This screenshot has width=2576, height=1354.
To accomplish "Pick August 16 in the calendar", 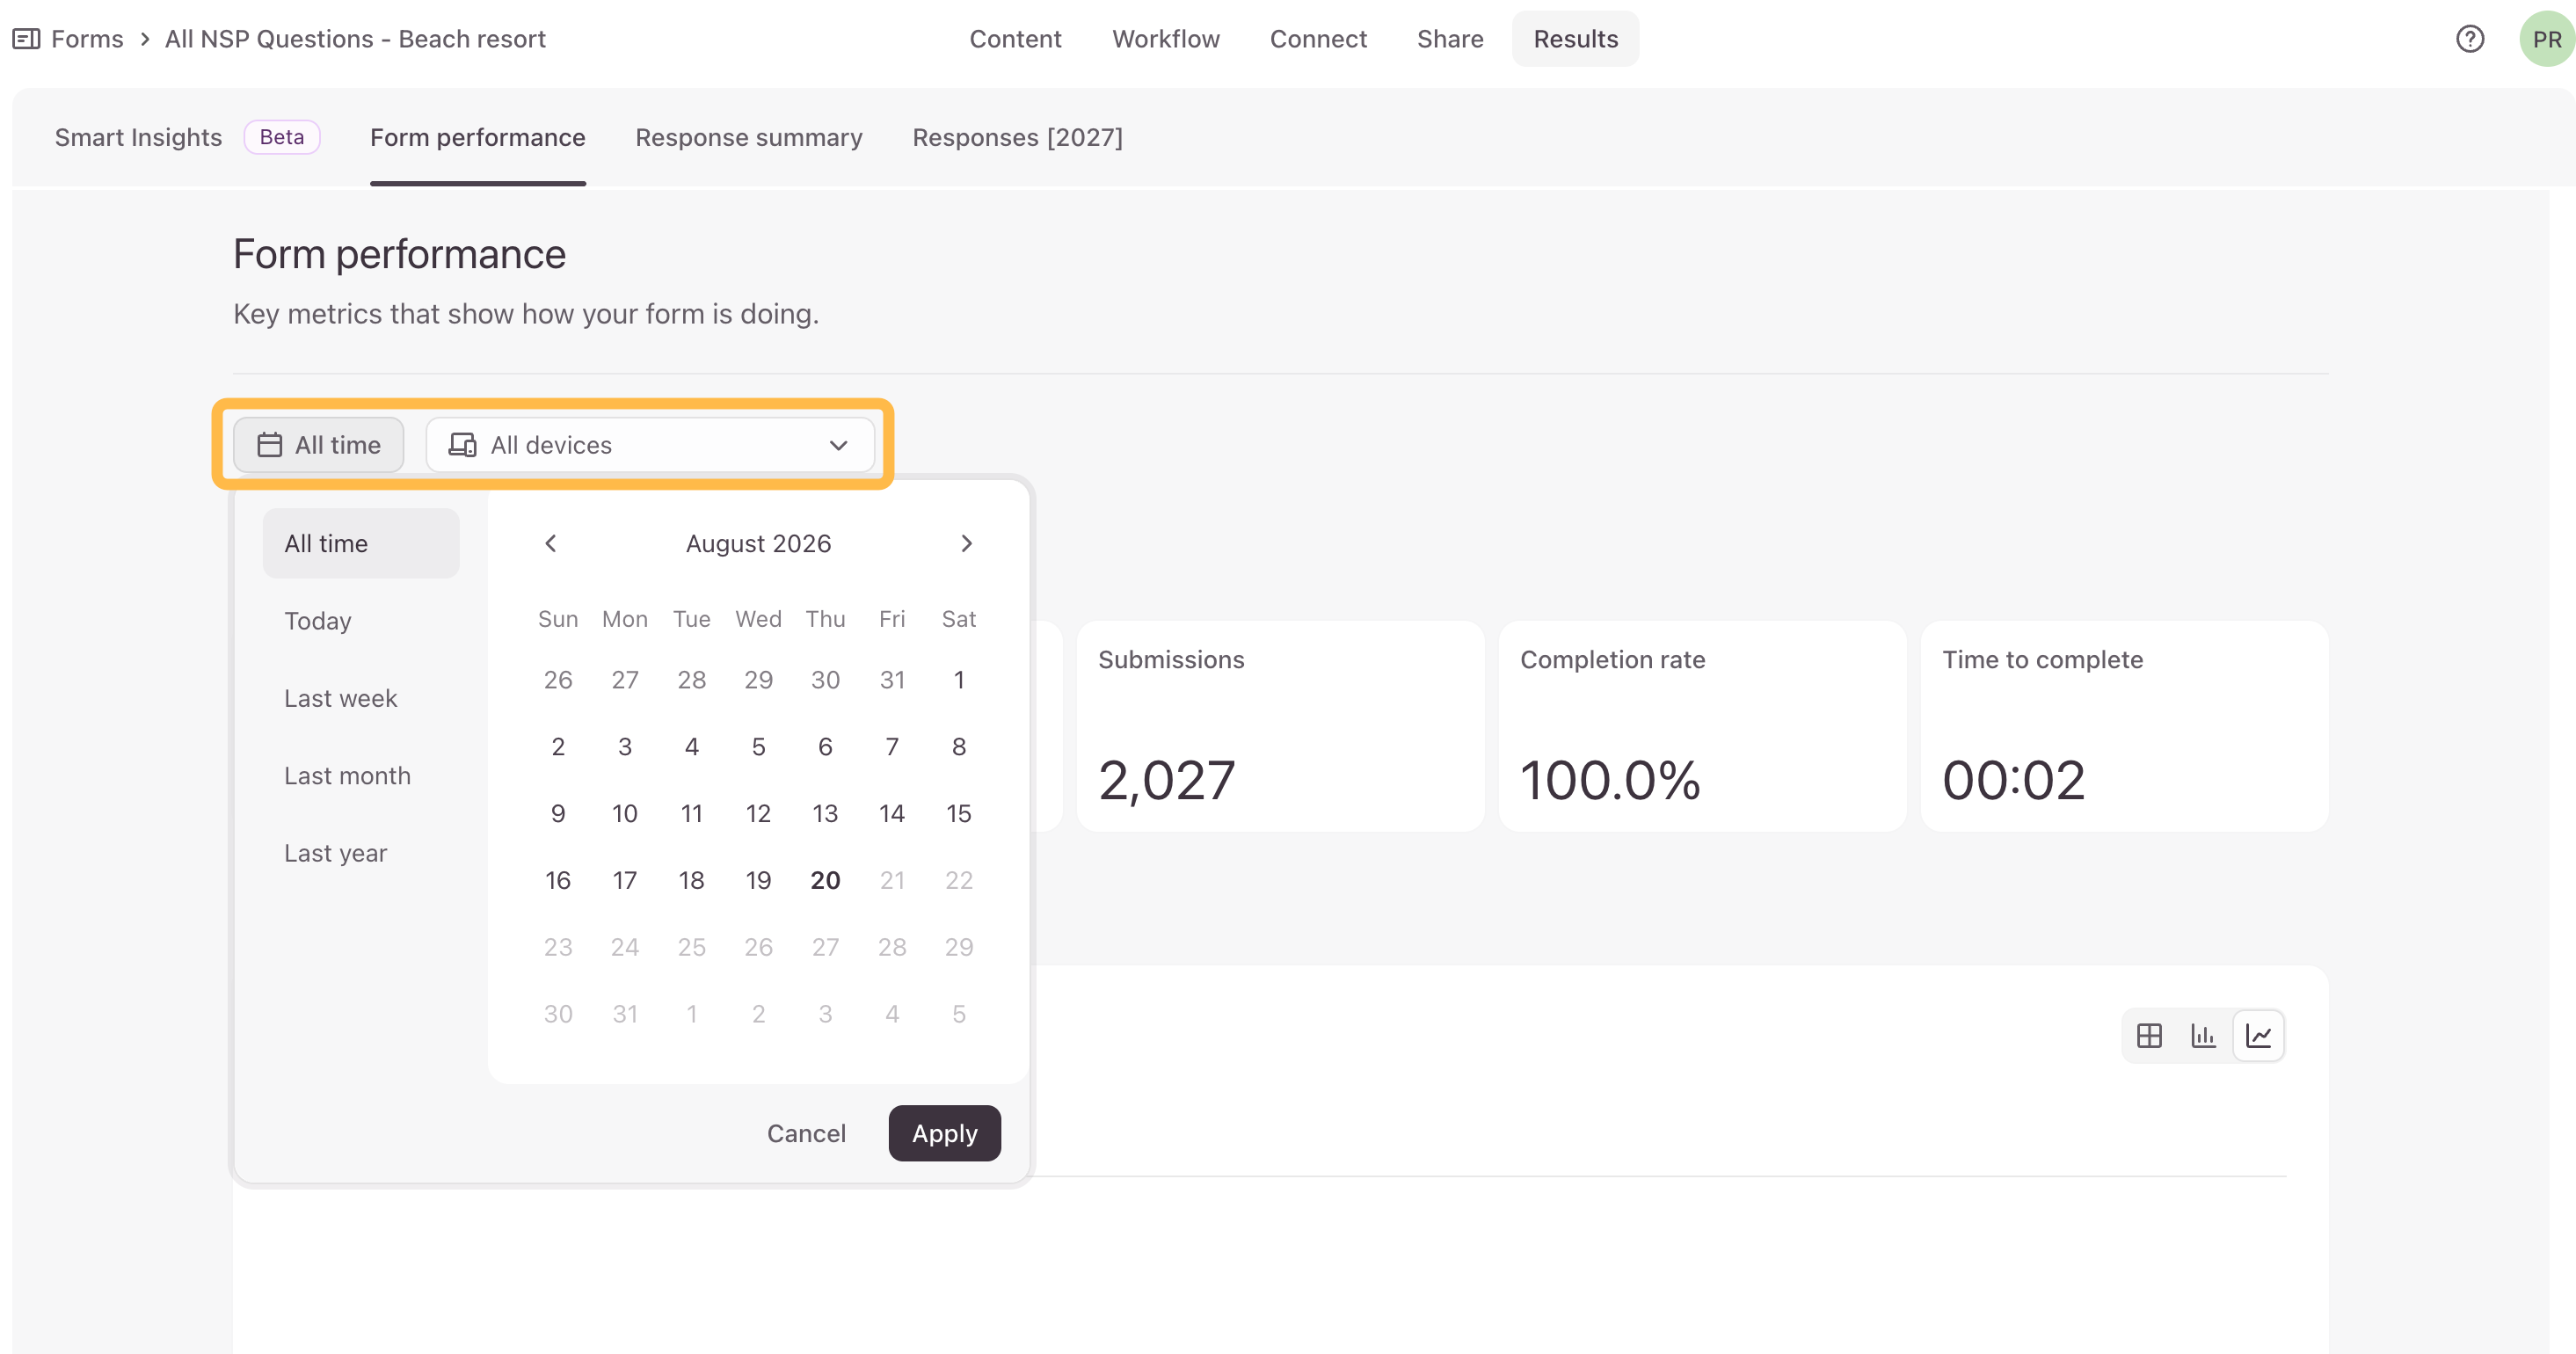I will [x=558, y=881].
